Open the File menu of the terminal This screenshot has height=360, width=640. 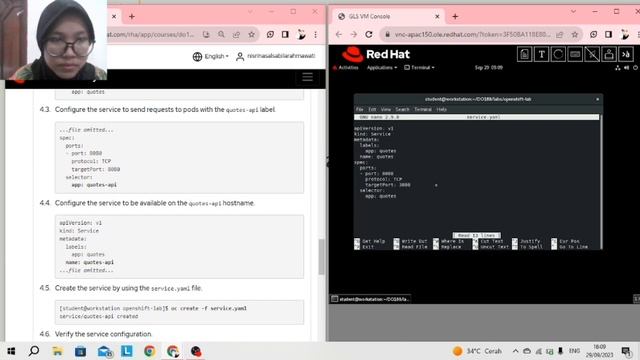pyautogui.click(x=359, y=109)
